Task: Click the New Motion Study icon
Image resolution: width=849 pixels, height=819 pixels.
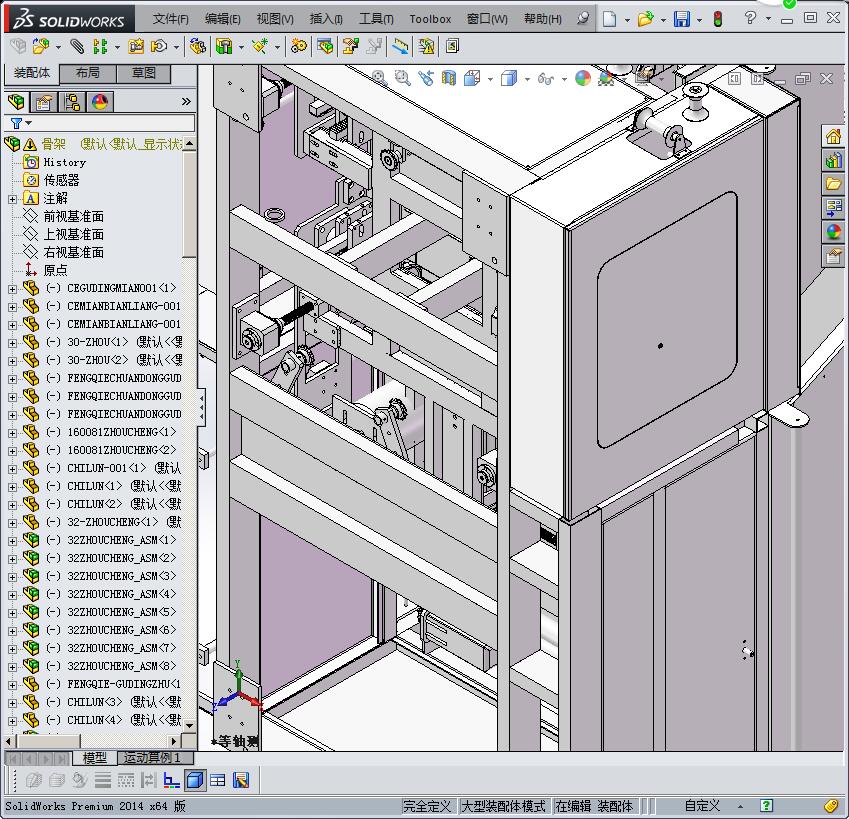Action: click(298, 47)
